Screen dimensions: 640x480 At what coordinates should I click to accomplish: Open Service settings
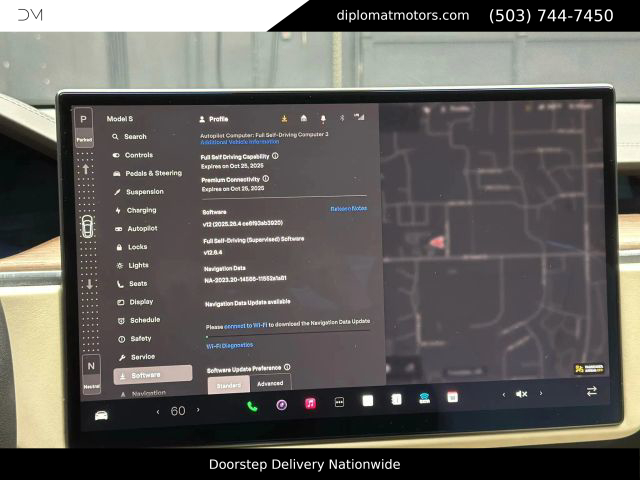(x=137, y=357)
